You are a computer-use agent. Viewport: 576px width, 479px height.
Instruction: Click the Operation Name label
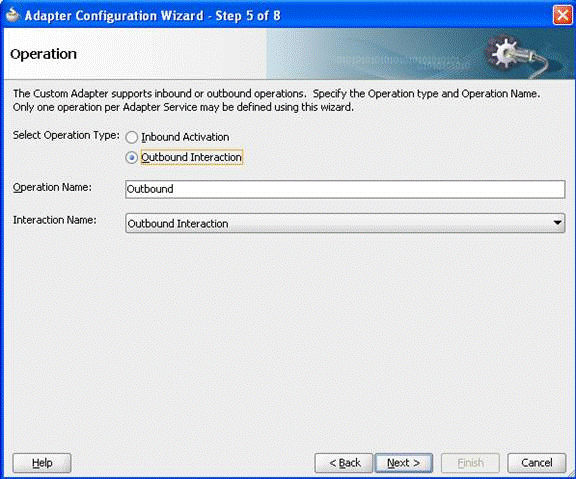click(x=52, y=187)
